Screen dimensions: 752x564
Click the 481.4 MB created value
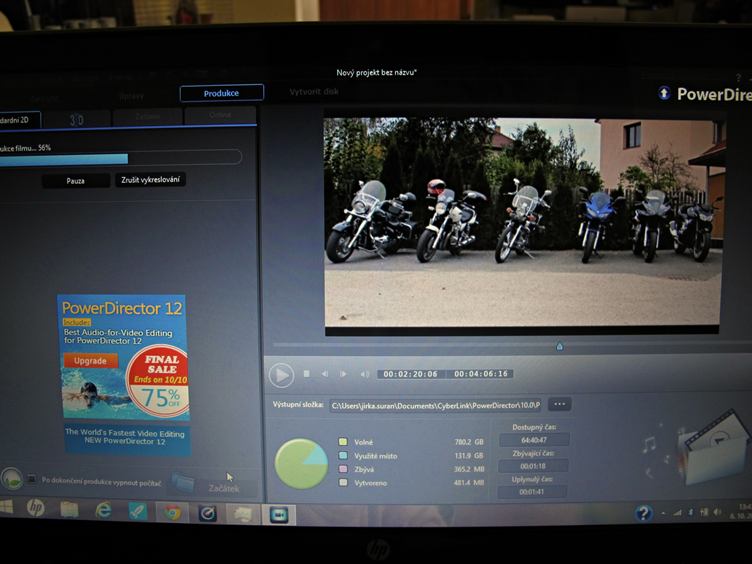coord(469,482)
